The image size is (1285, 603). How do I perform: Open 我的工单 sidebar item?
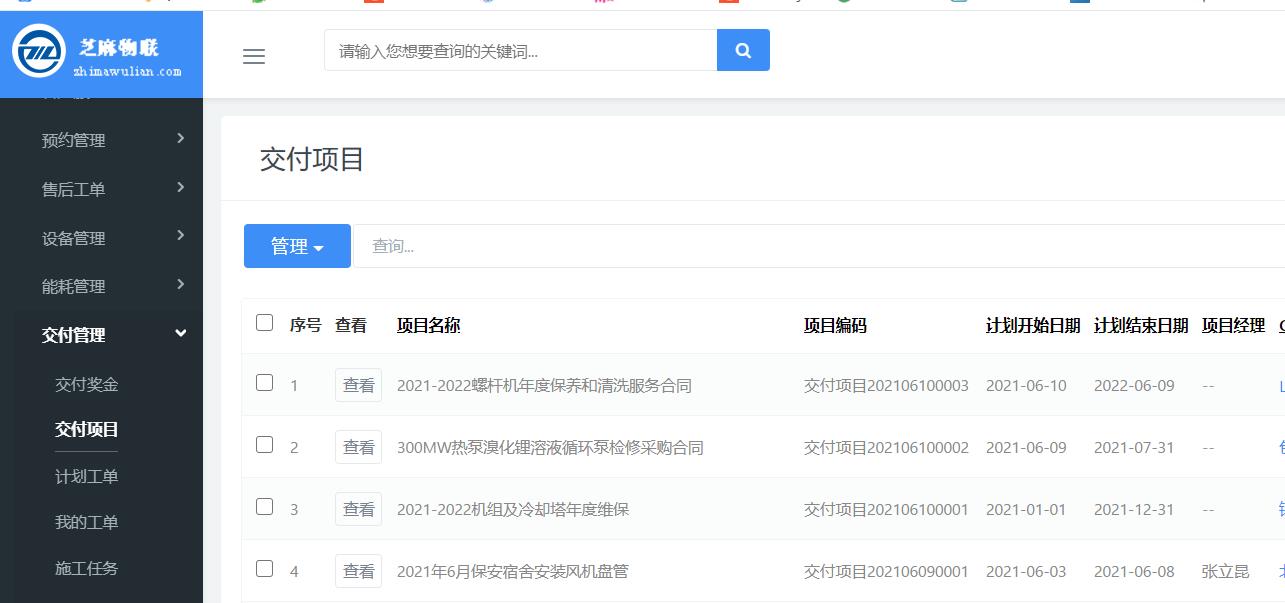click(x=87, y=522)
